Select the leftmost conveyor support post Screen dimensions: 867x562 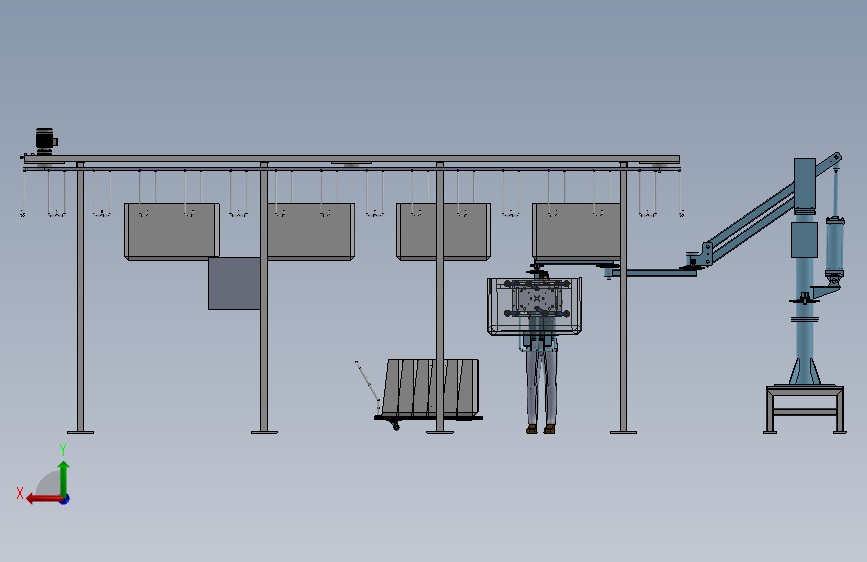click(80, 298)
